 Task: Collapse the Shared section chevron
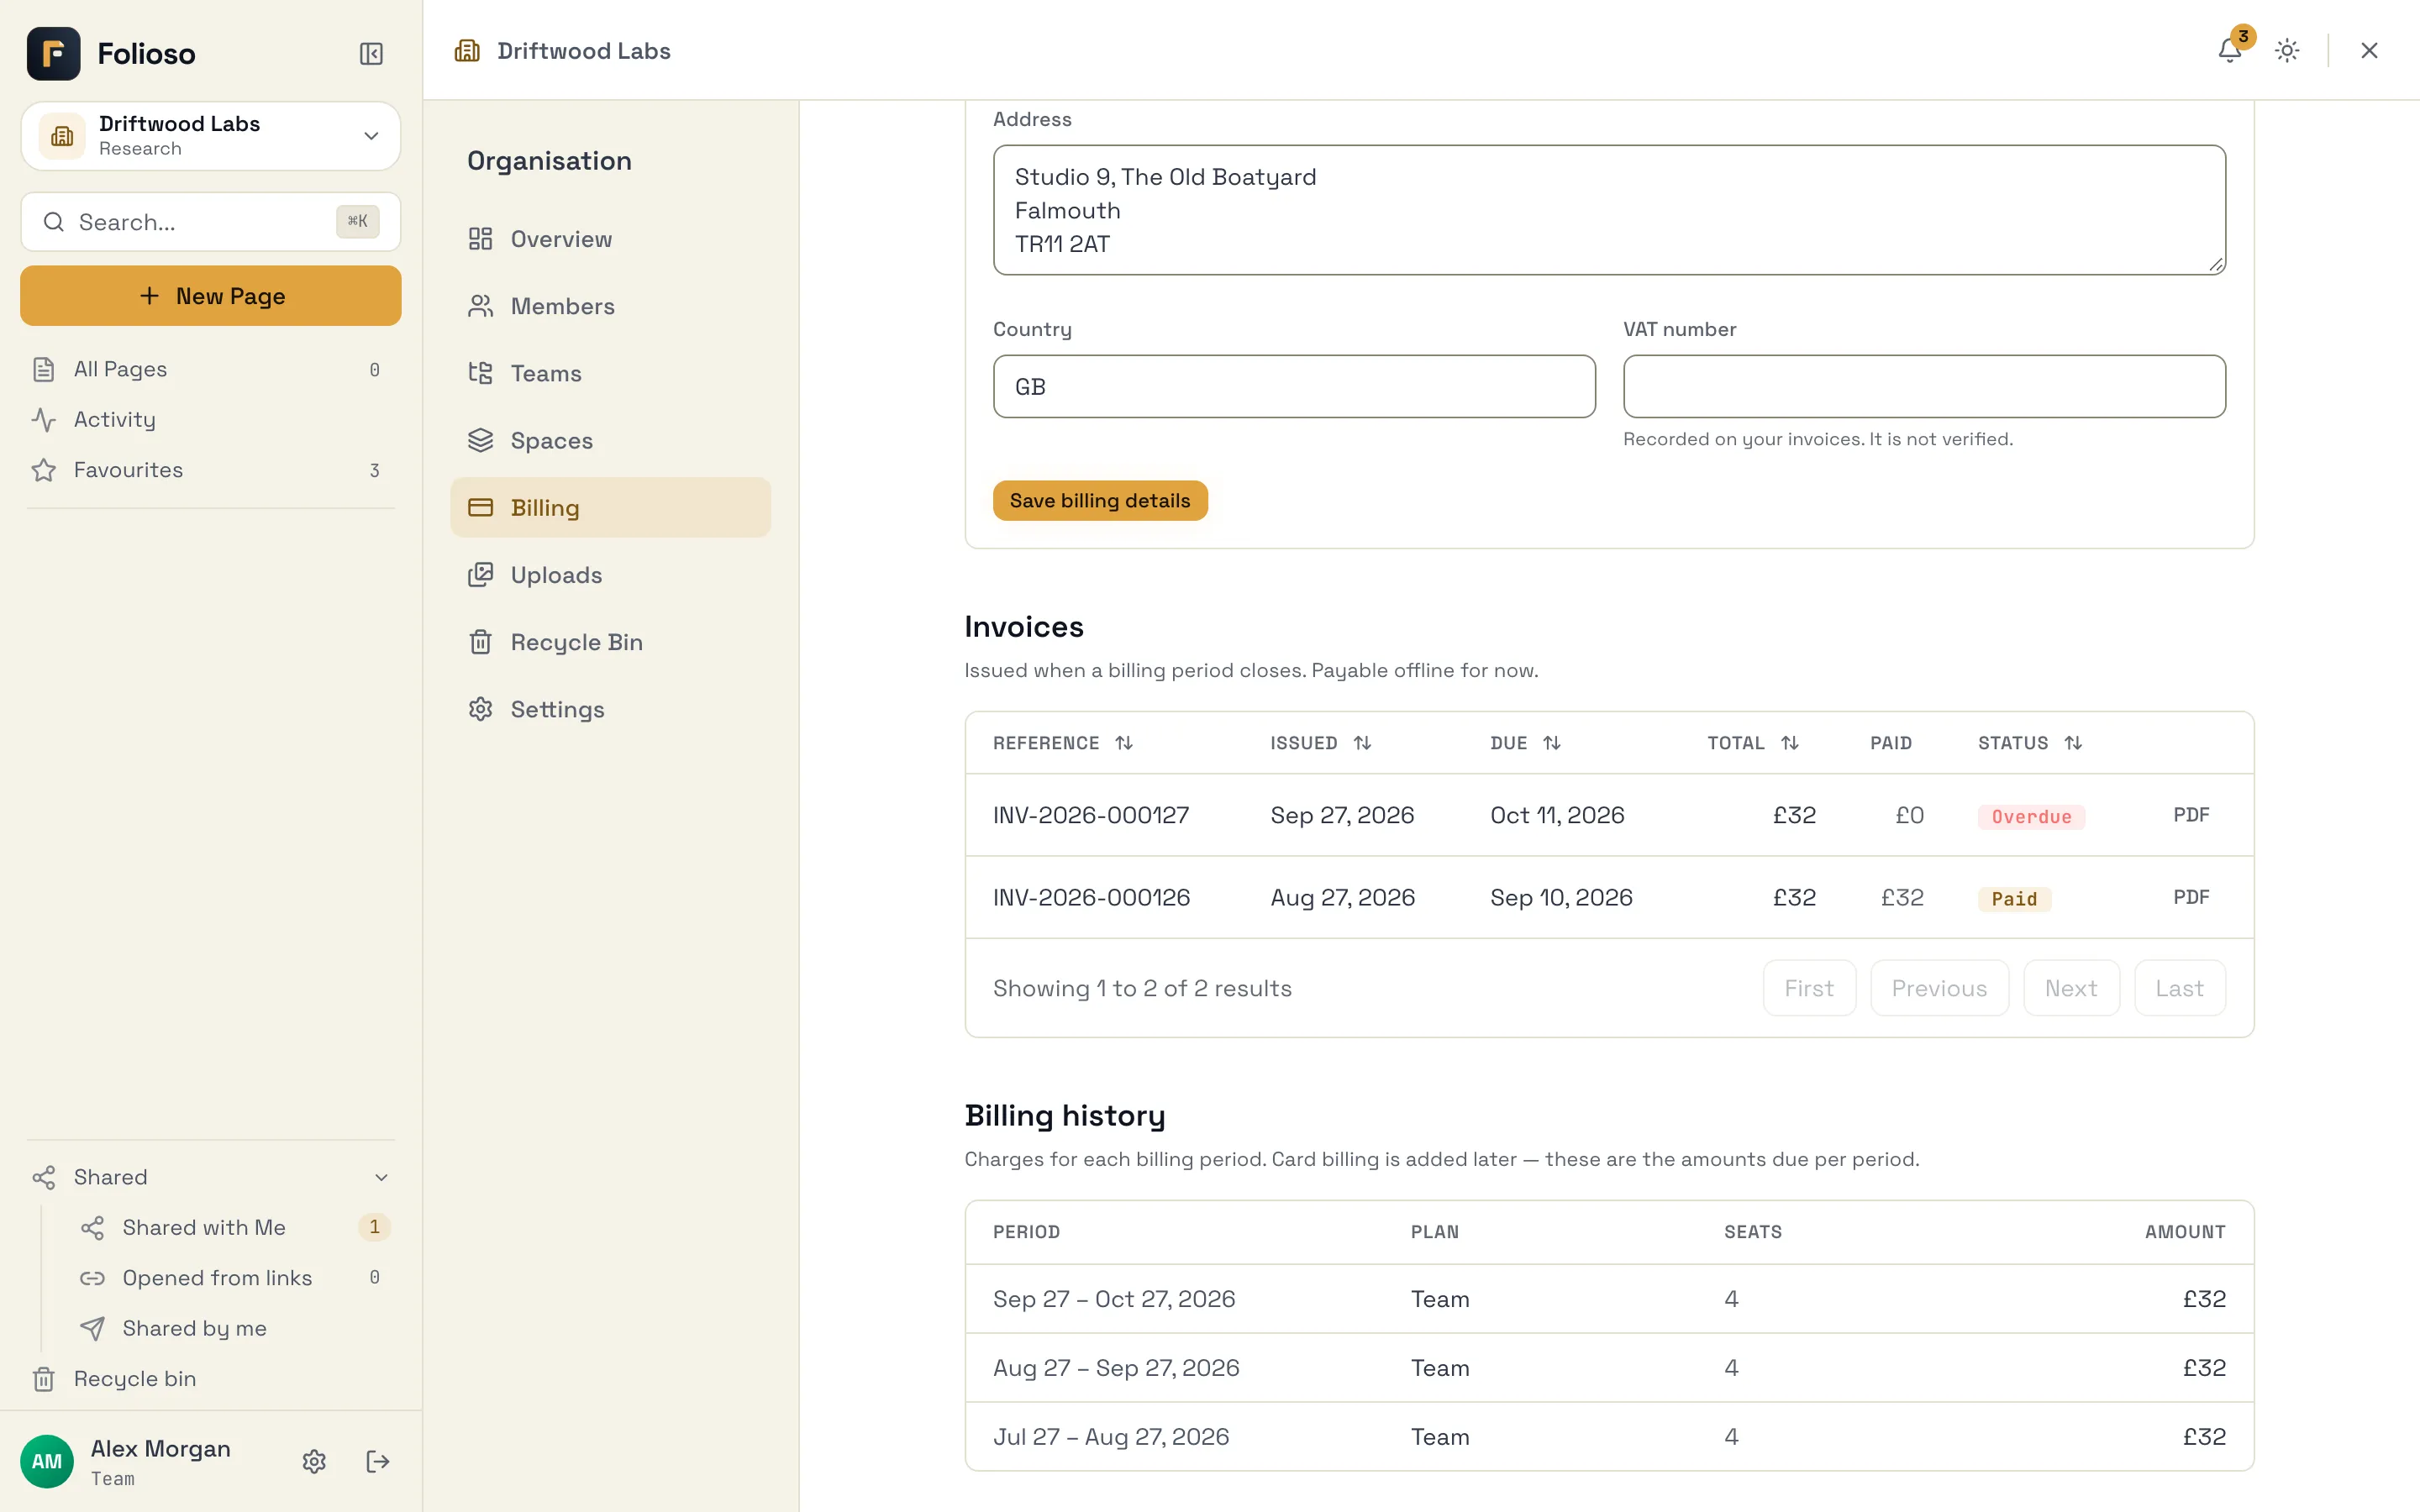(x=381, y=1177)
